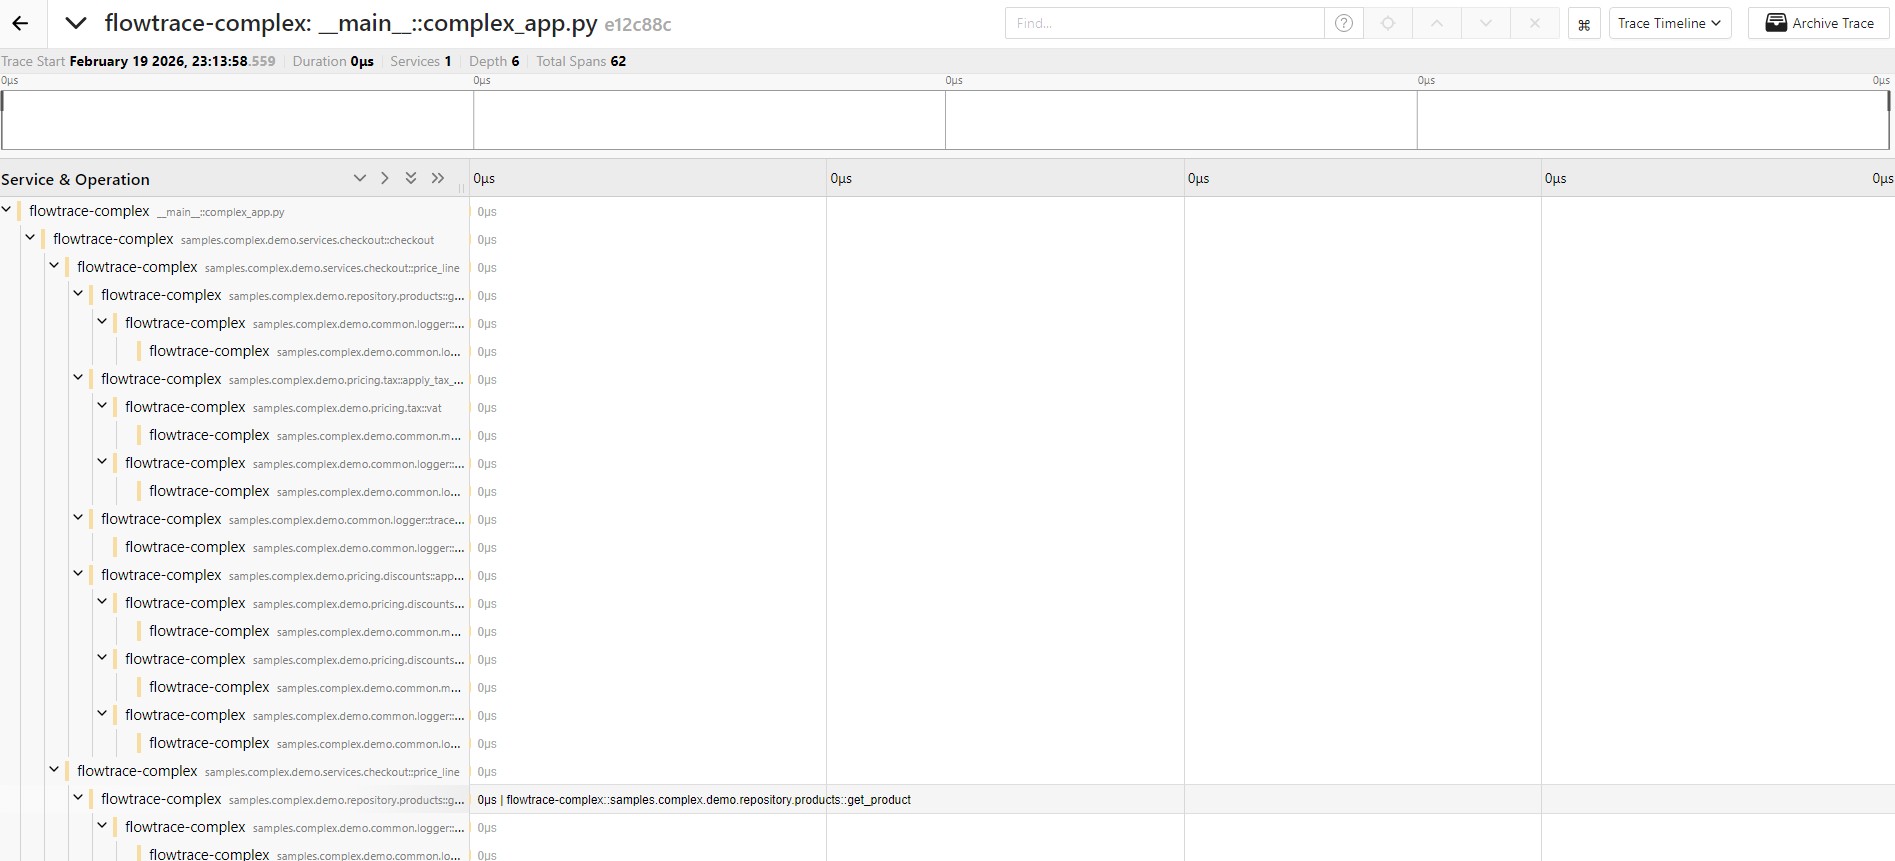This screenshot has height=861, width=1895.
Task: Collapse the checkout::checkout span row
Action: 30,238
